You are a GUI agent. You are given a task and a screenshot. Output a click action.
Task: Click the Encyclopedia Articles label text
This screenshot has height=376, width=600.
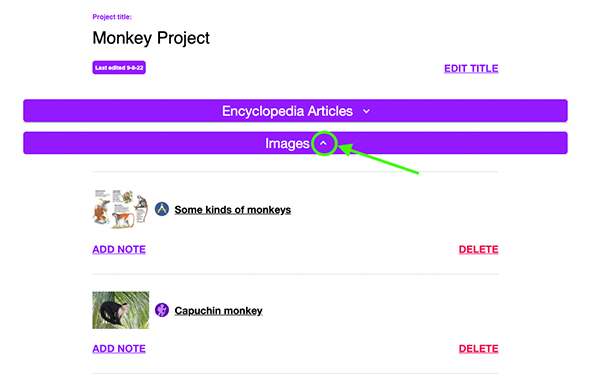(x=287, y=111)
